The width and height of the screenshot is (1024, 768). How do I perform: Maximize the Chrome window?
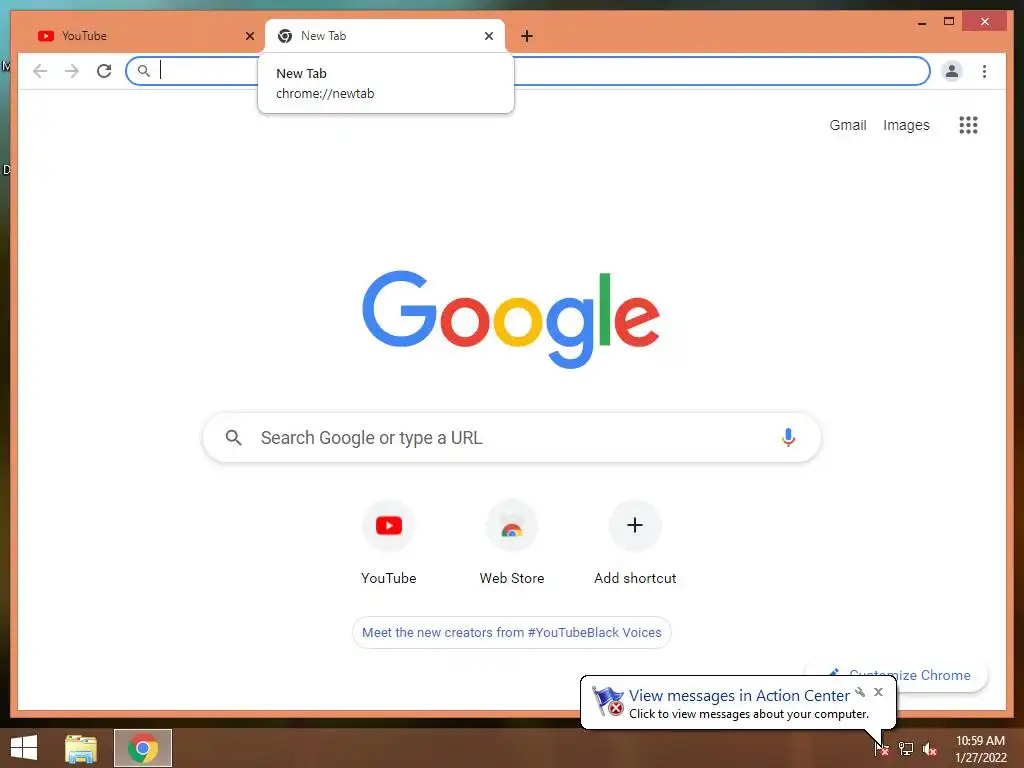949,22
